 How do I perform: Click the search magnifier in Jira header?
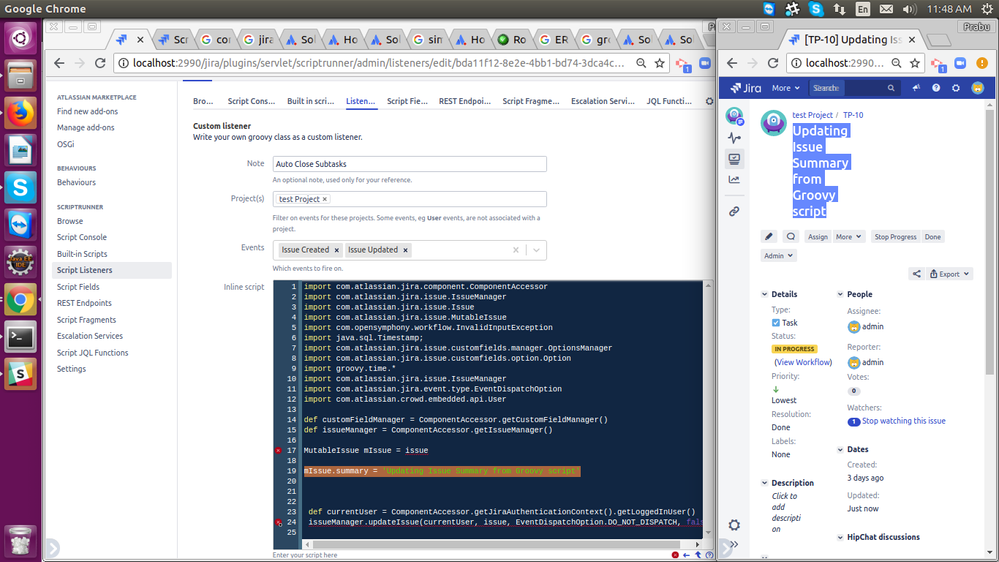click(891, 88)
